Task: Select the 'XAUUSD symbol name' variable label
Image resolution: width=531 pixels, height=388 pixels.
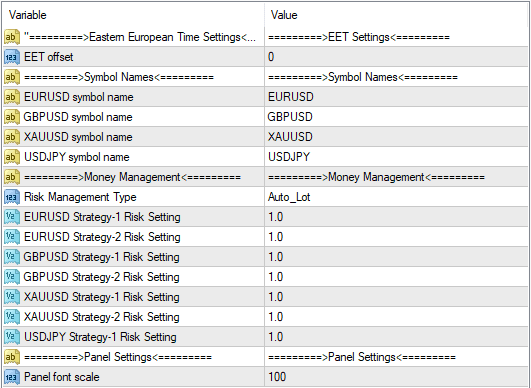Action: tap(78, 137)
